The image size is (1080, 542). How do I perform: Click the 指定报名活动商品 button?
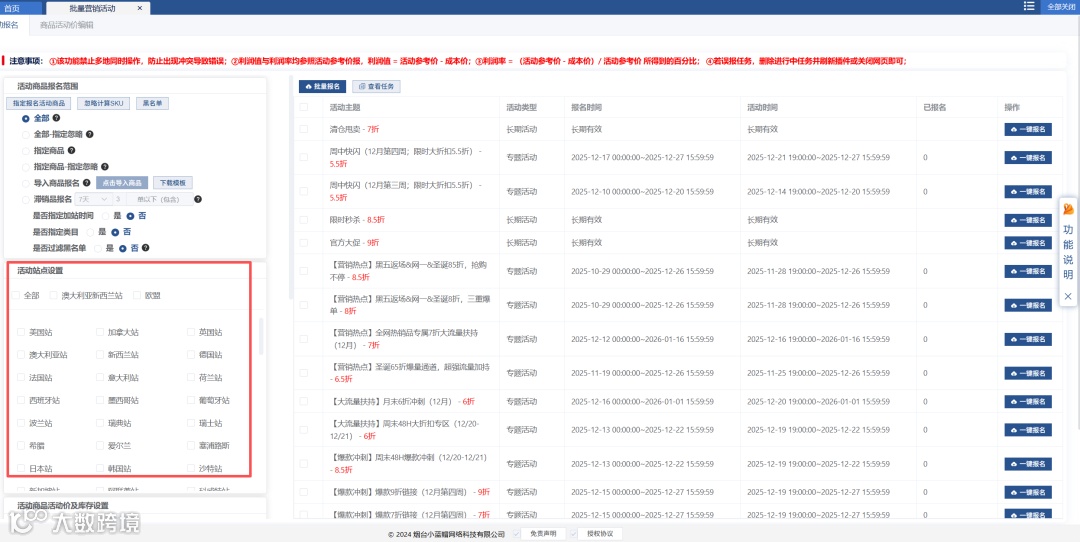coord(39,103)
